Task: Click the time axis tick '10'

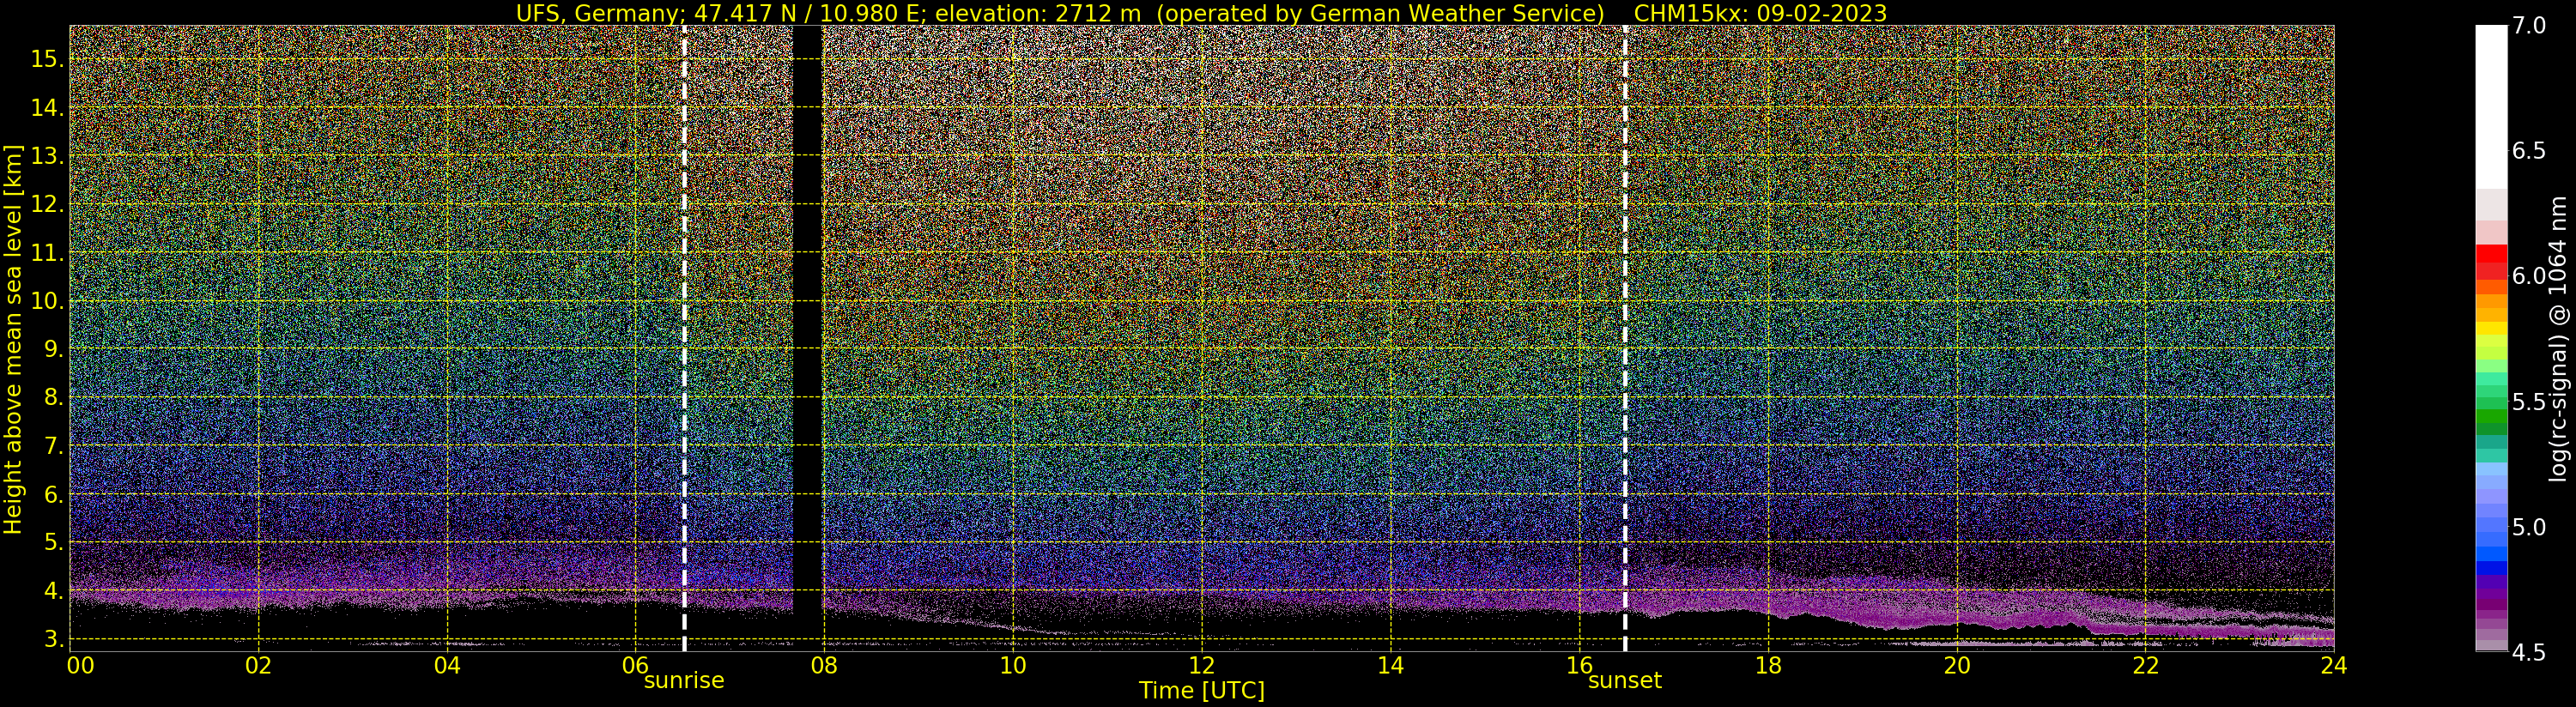Action: (x=1013, y=665)
